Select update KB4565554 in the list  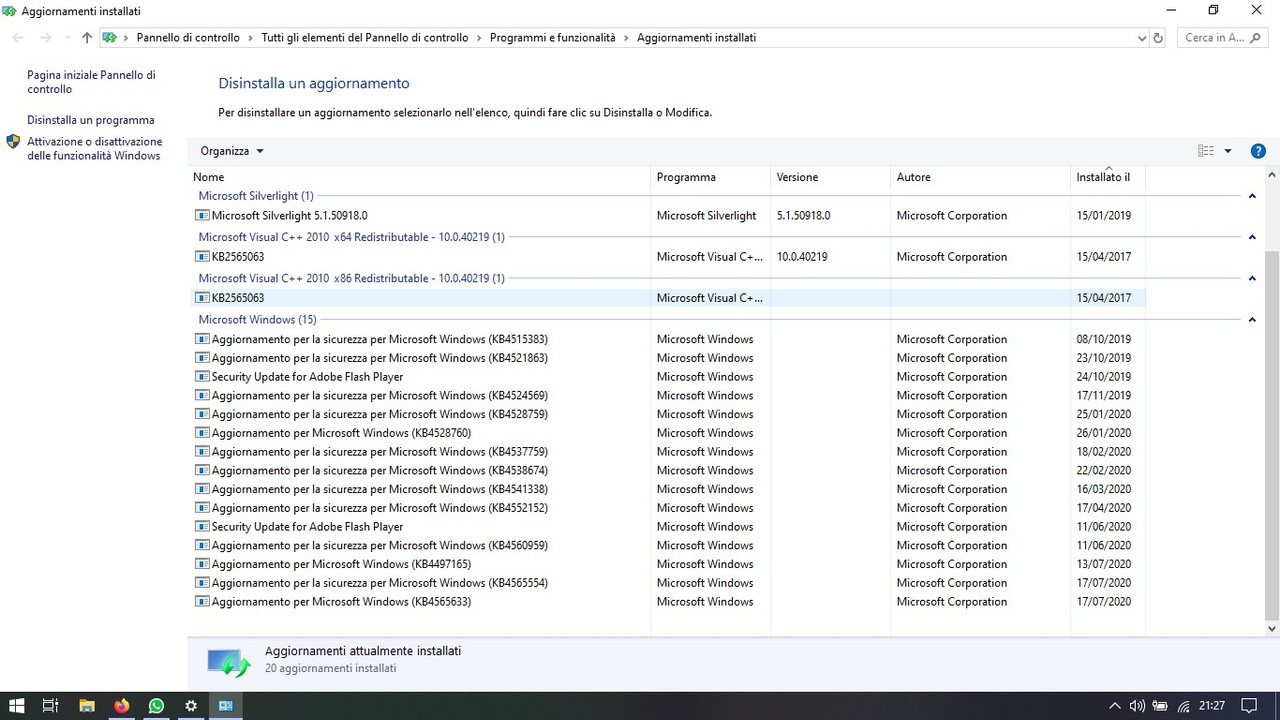point(668,583)
